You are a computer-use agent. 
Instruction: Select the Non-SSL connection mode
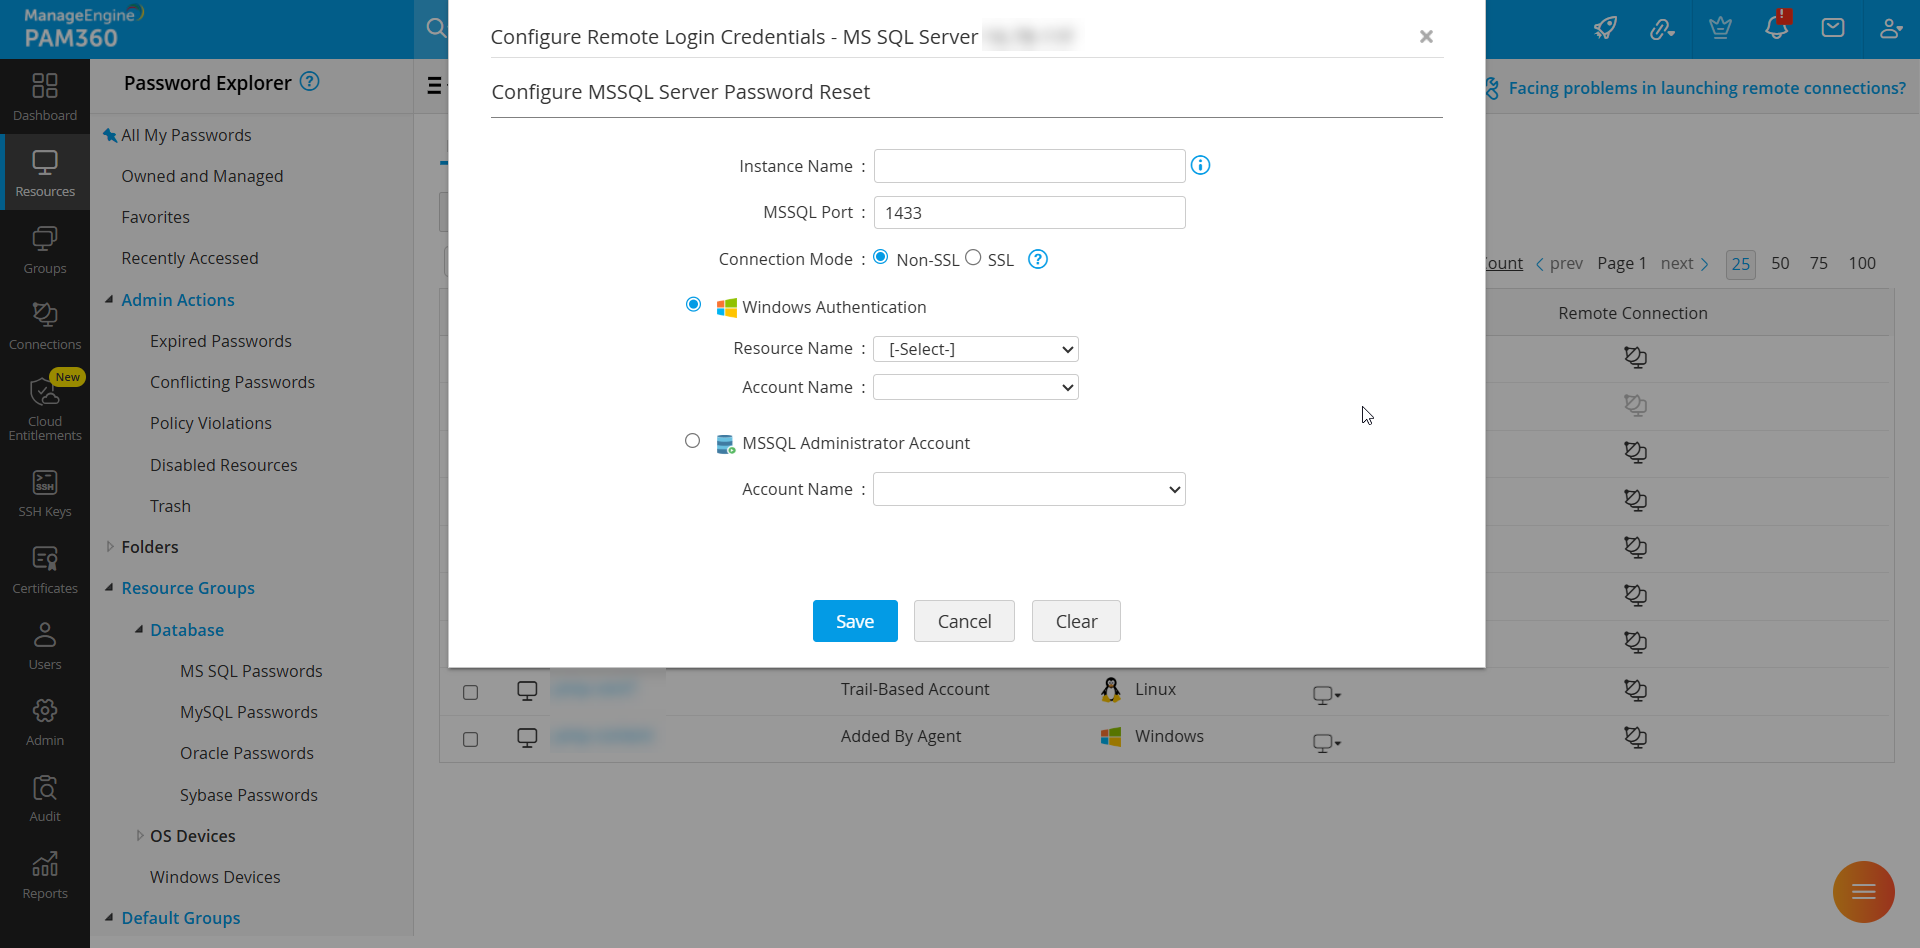(881, 256)
